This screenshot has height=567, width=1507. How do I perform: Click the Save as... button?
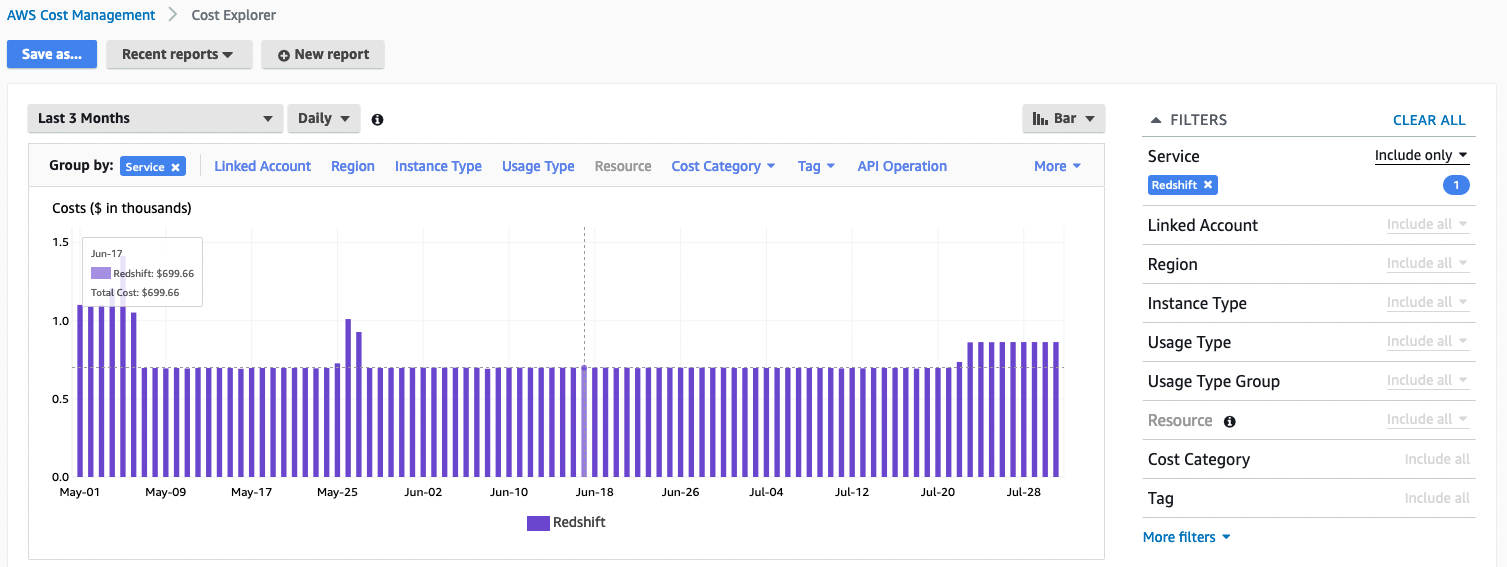coord(52,54)
